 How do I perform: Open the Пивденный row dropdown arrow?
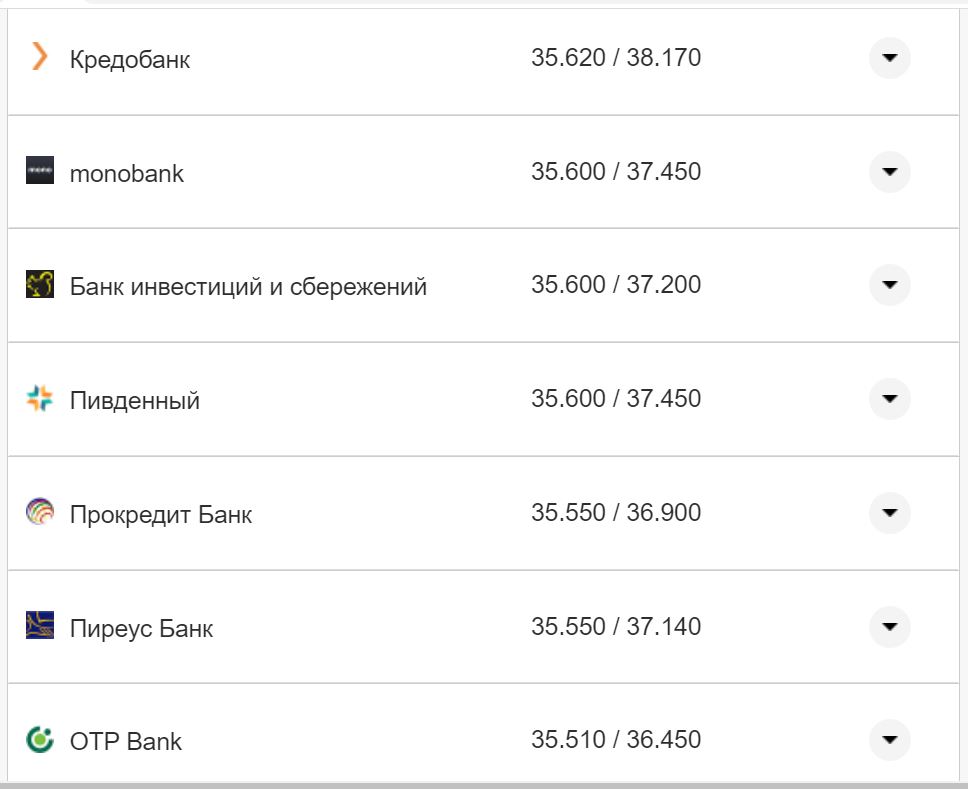pyautogui.click(x=889, y=399)
